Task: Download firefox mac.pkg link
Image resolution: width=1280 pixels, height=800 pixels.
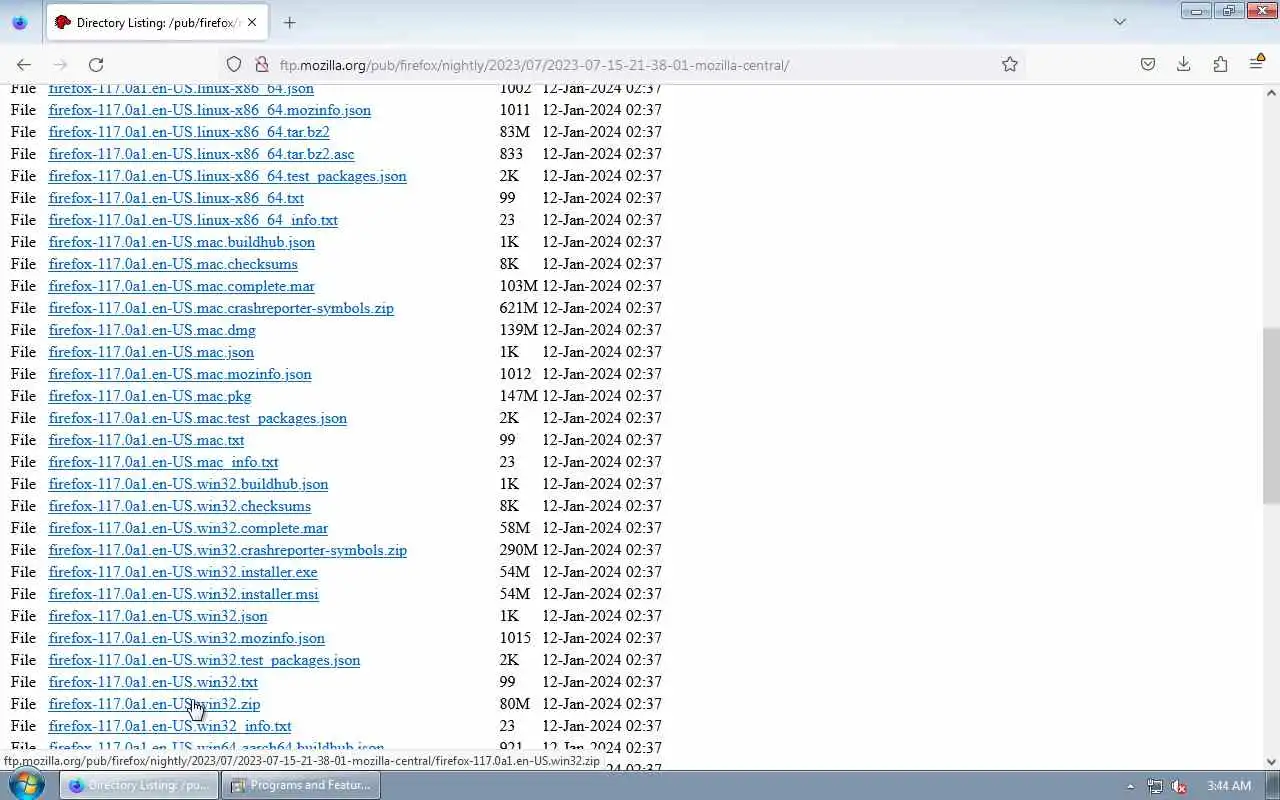Action: point(150,396)
